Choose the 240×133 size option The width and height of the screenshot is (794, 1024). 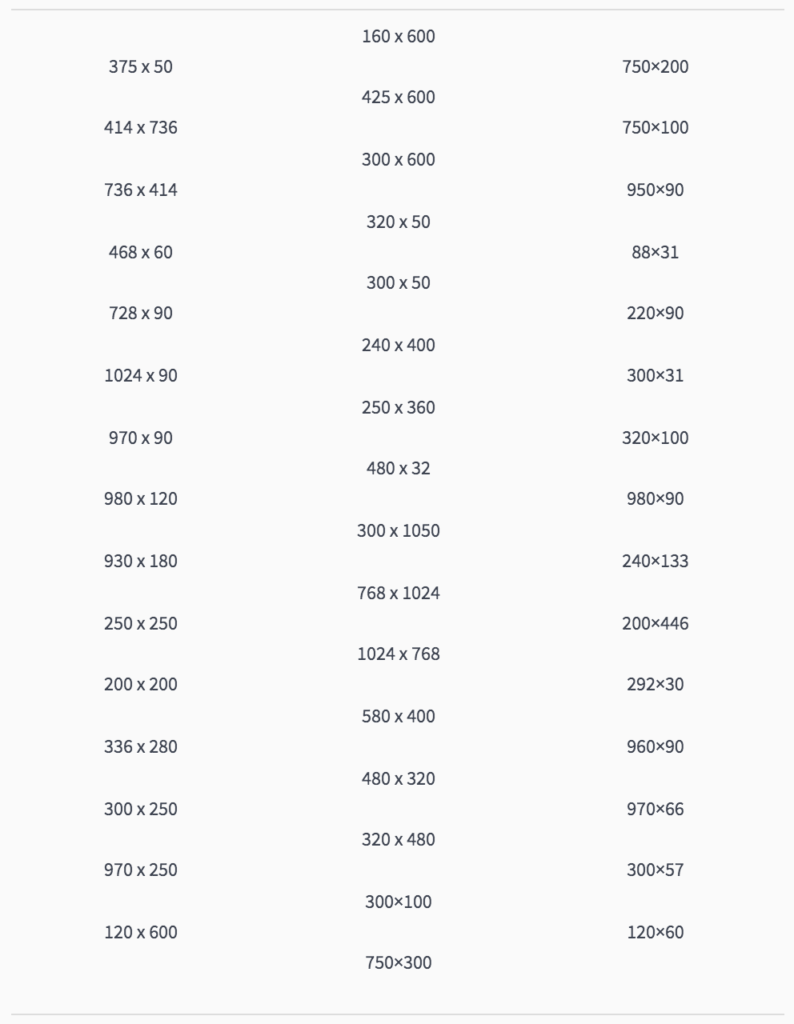coord(655,561)
